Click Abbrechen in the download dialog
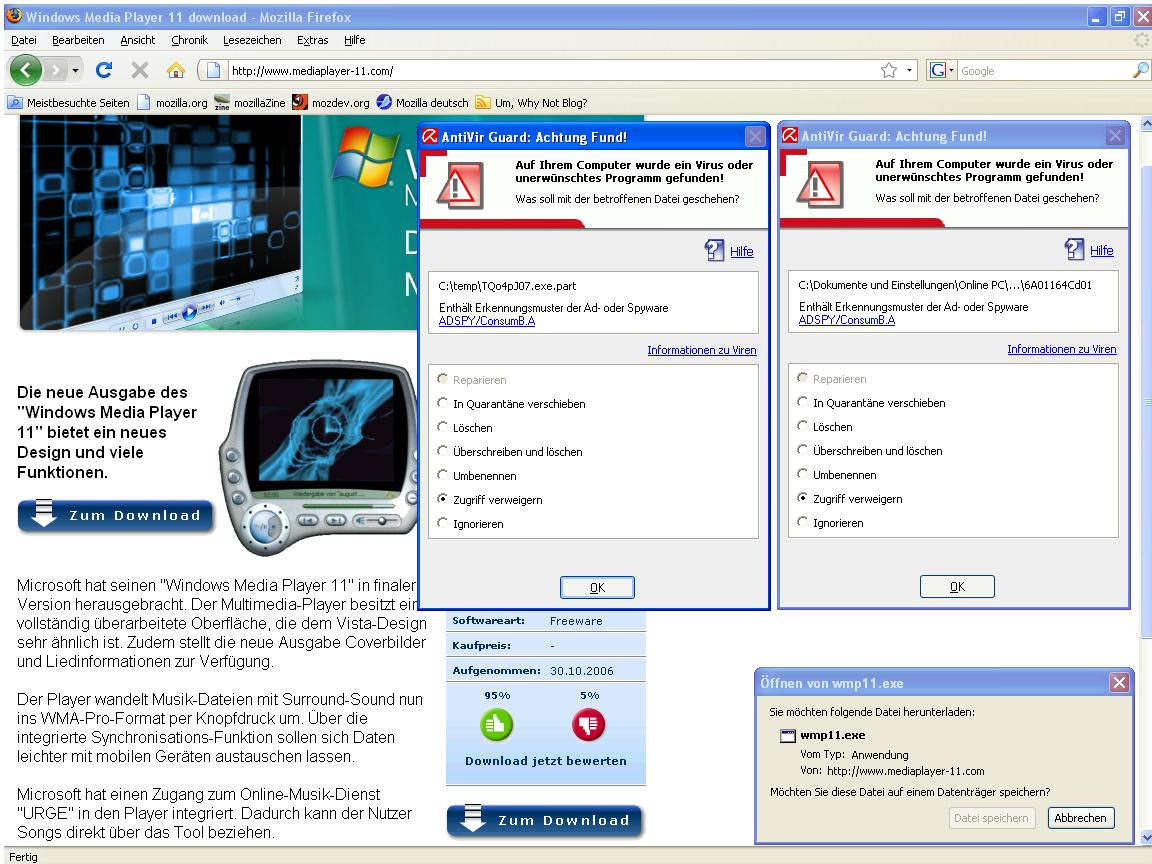This screenshot has height=864, width=1152. tap(1080, 818)
